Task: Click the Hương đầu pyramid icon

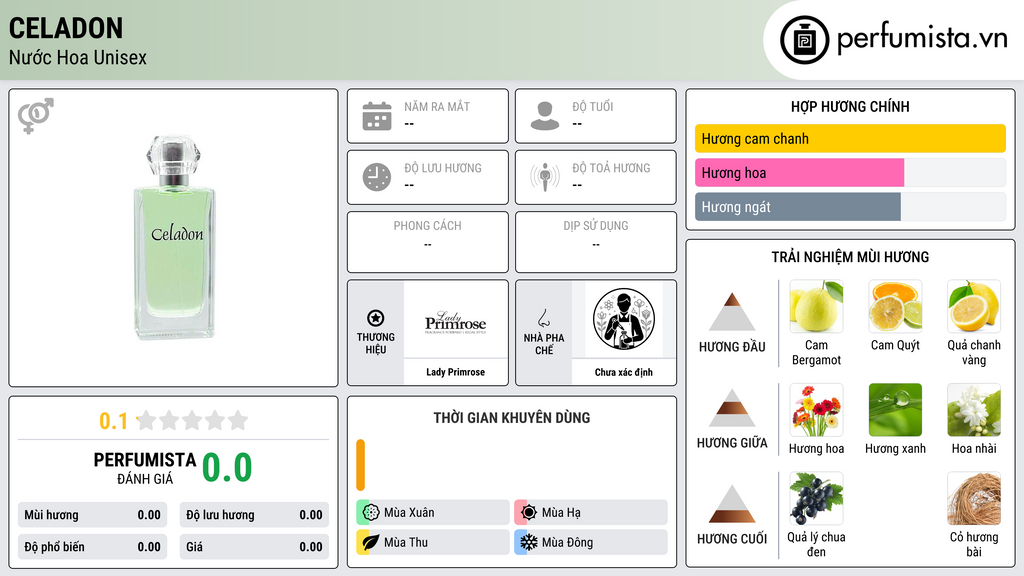Action: coord(732,312)
